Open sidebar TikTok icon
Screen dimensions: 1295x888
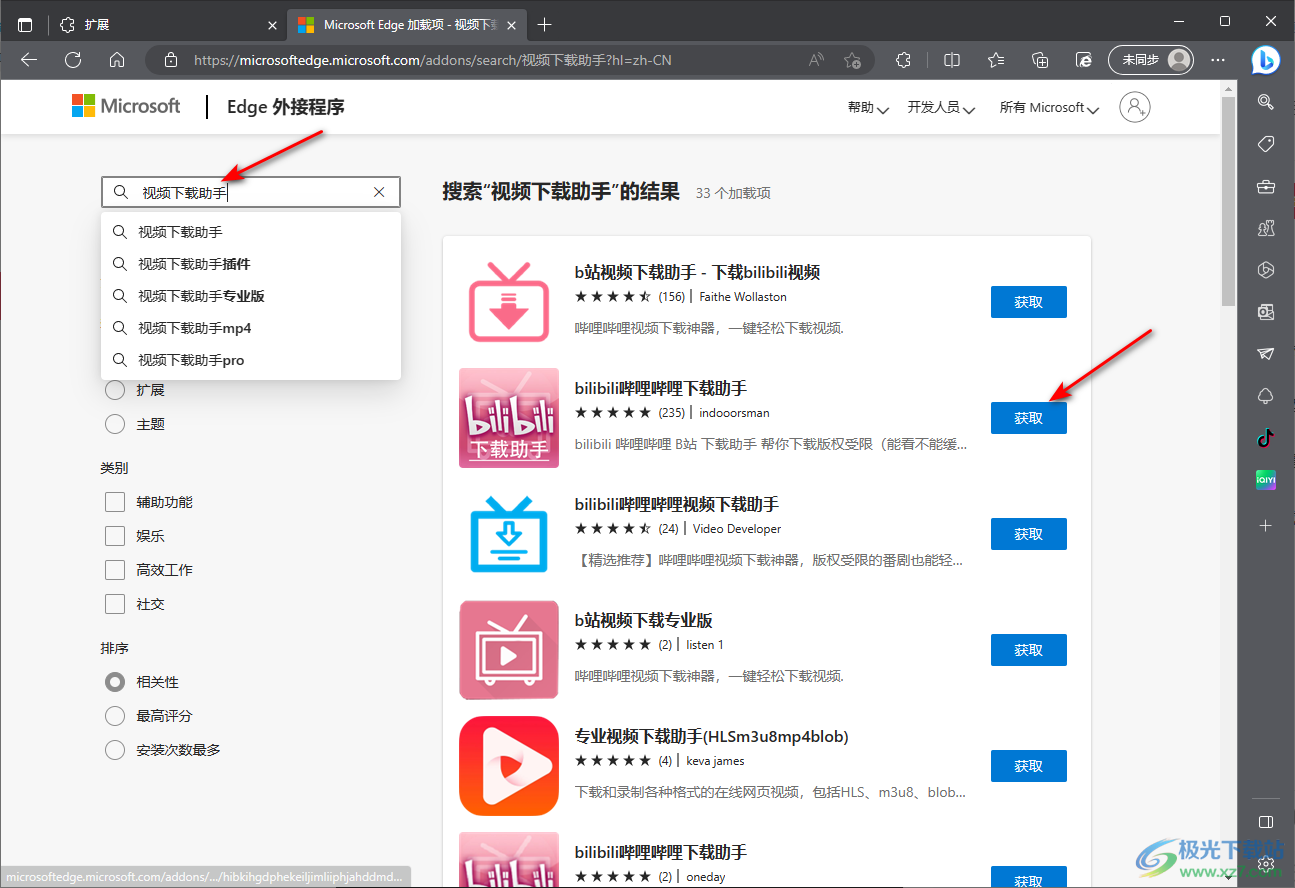1266,437
